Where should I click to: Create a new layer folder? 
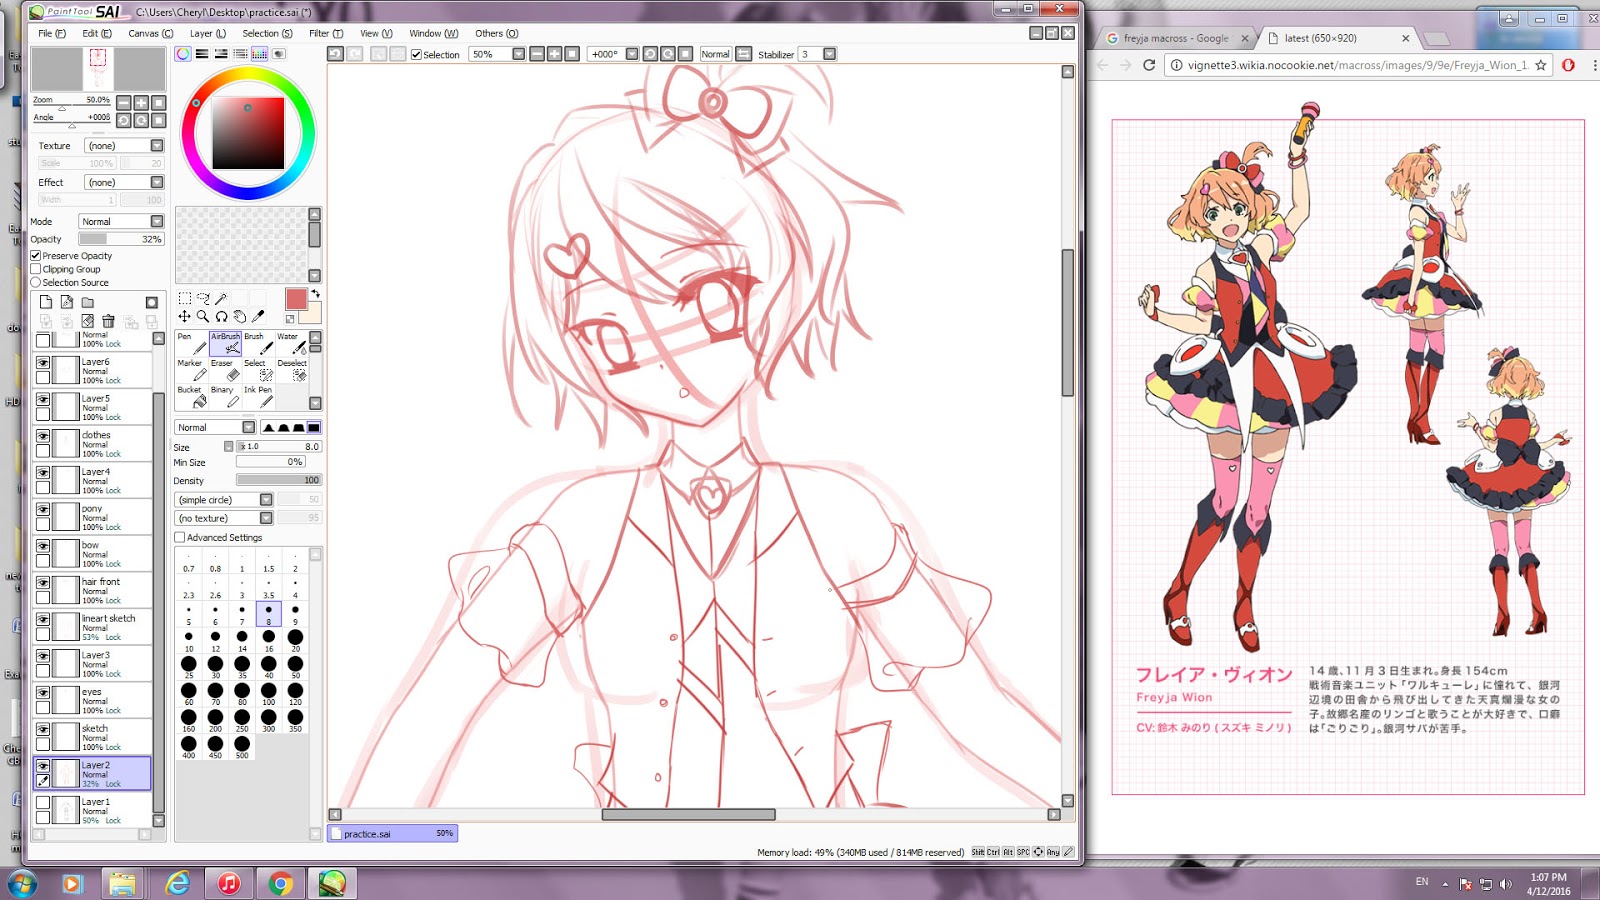pos(88,302)
